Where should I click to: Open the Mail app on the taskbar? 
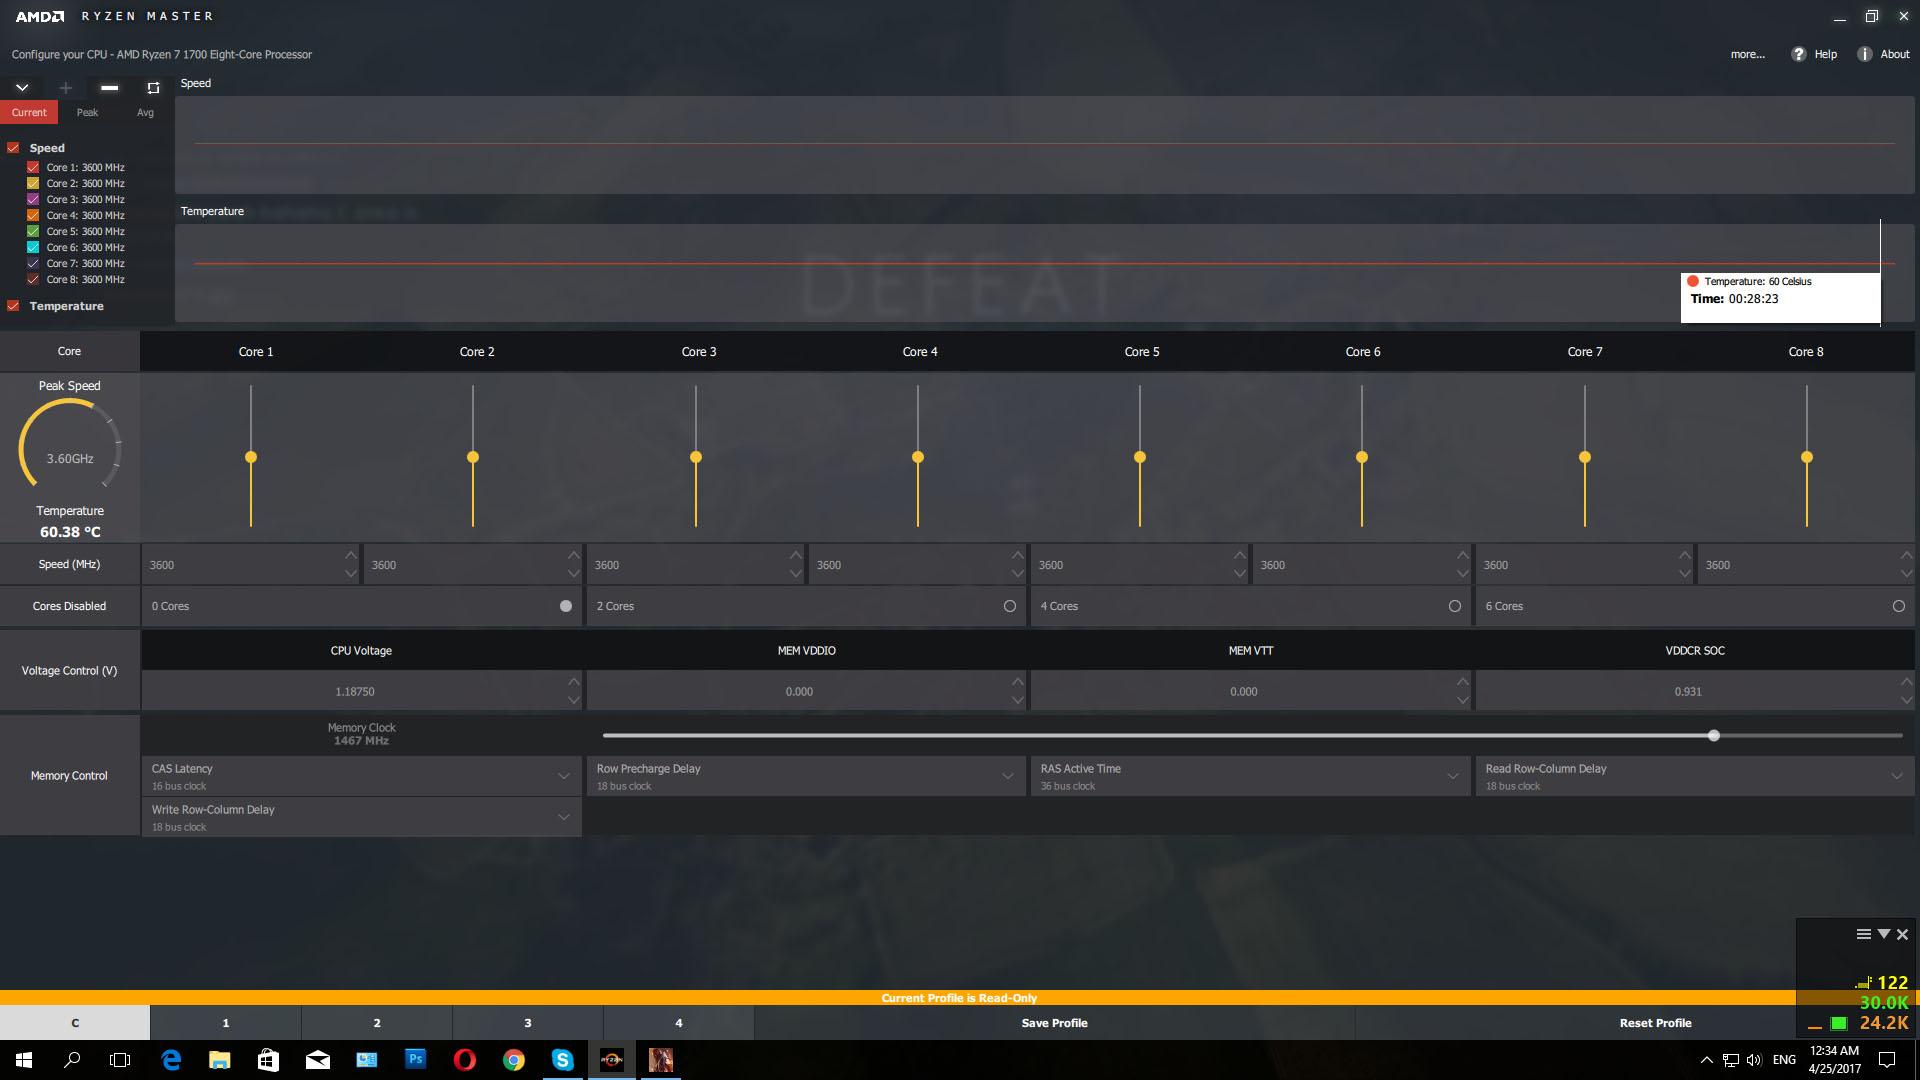(318, 1060)
